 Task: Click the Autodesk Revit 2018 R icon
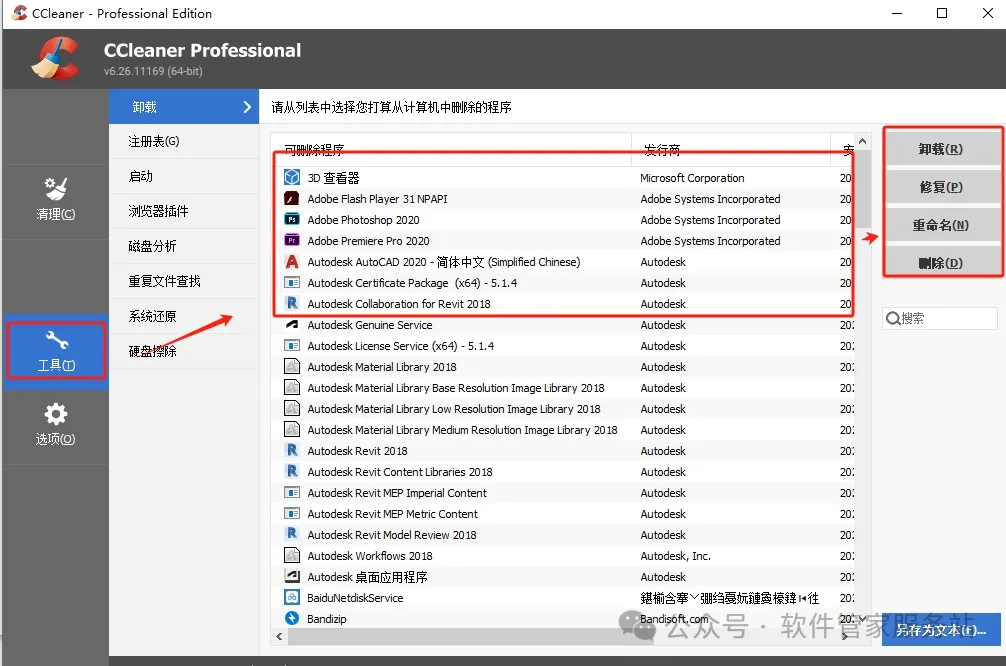click(x=292, y=450)
